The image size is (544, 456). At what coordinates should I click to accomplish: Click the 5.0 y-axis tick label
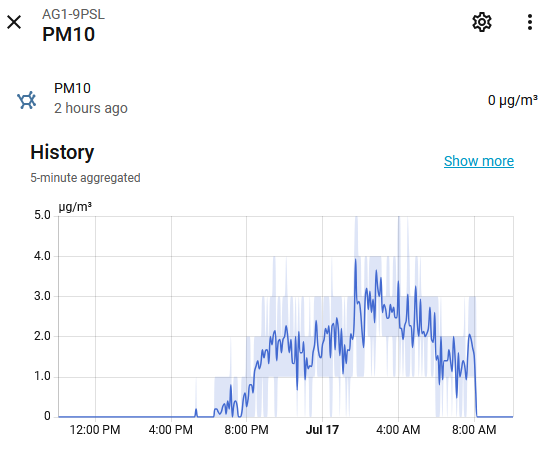[x=42, y=215]
